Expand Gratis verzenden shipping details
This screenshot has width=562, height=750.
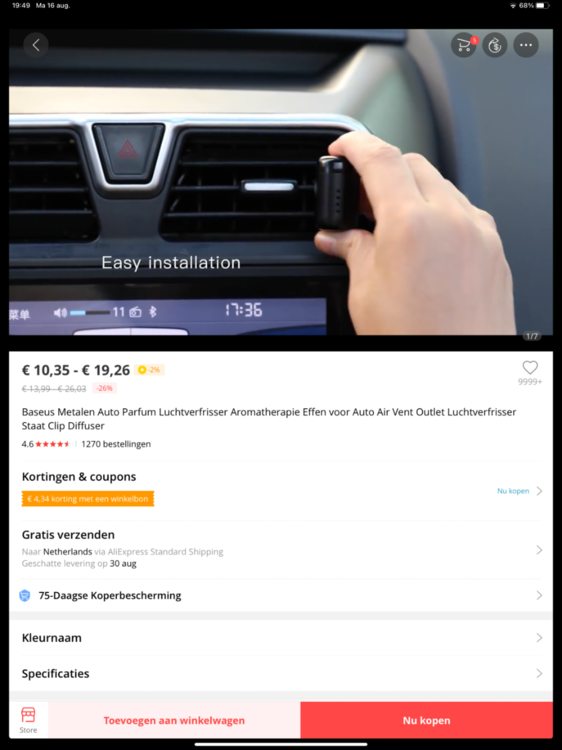(x=281, y=550)
